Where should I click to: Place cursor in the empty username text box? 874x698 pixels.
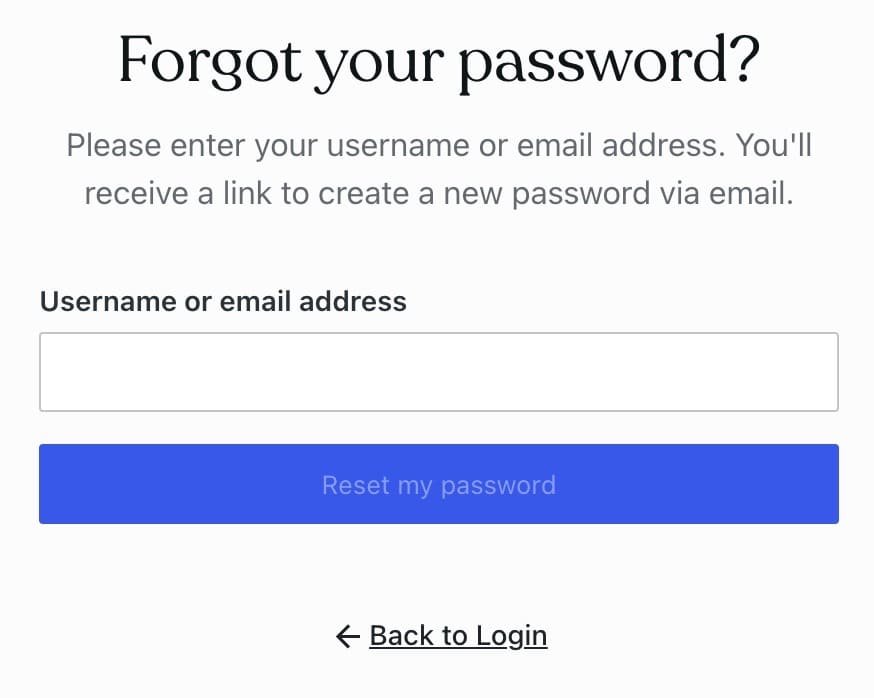[438, 372]
